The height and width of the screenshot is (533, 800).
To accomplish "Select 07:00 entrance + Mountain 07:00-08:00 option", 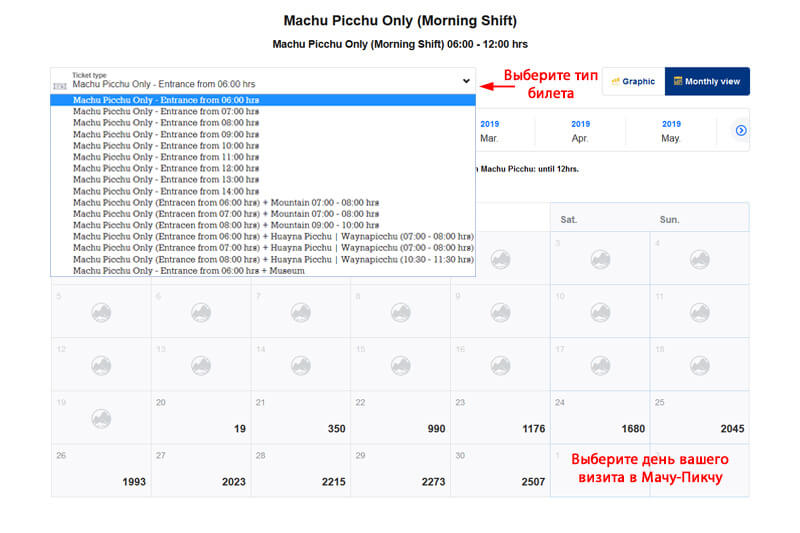I will (263, 214).
